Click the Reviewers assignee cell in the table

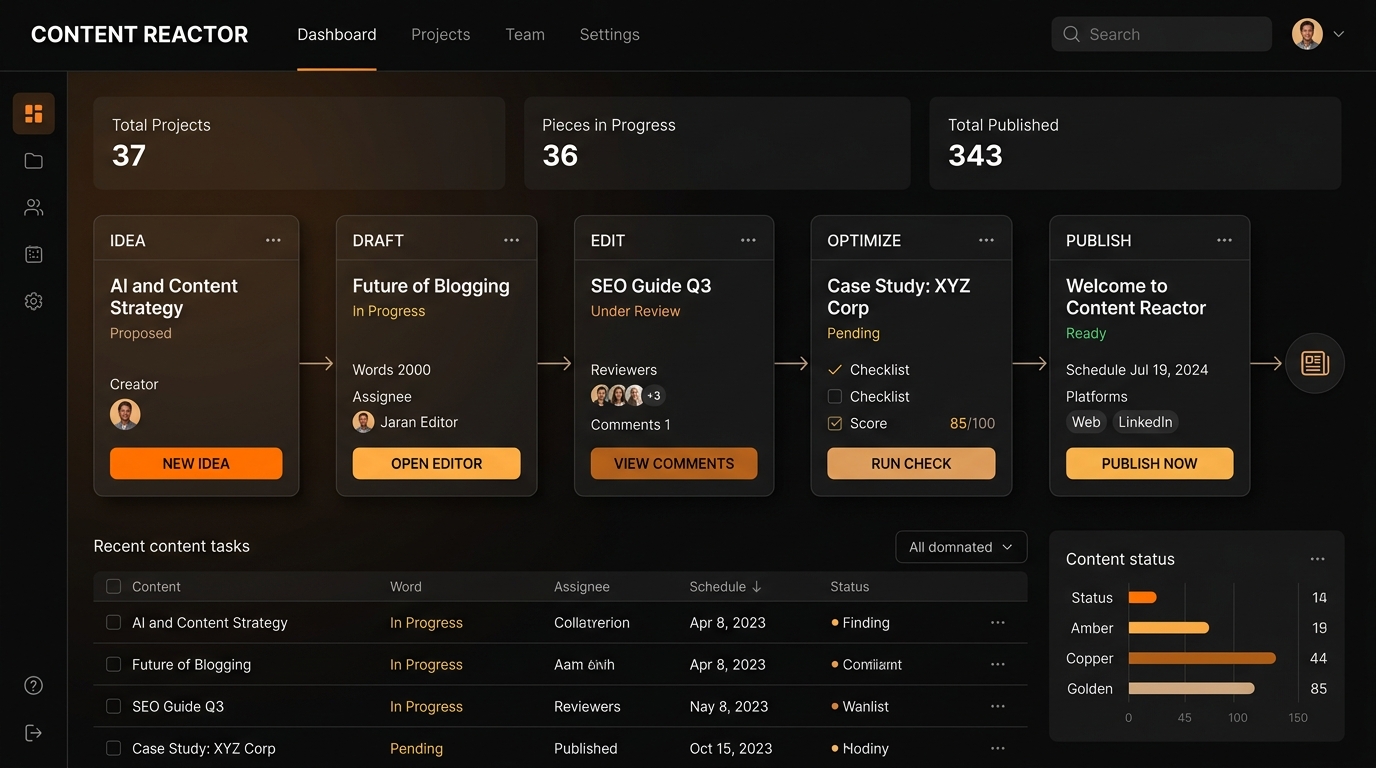tap(587, 706)
